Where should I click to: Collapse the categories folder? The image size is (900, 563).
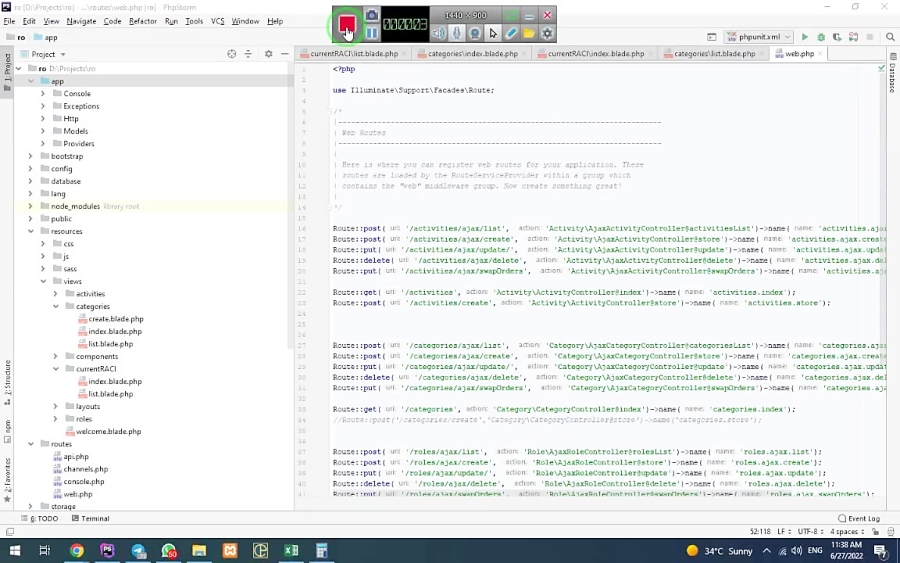[56, 307]
